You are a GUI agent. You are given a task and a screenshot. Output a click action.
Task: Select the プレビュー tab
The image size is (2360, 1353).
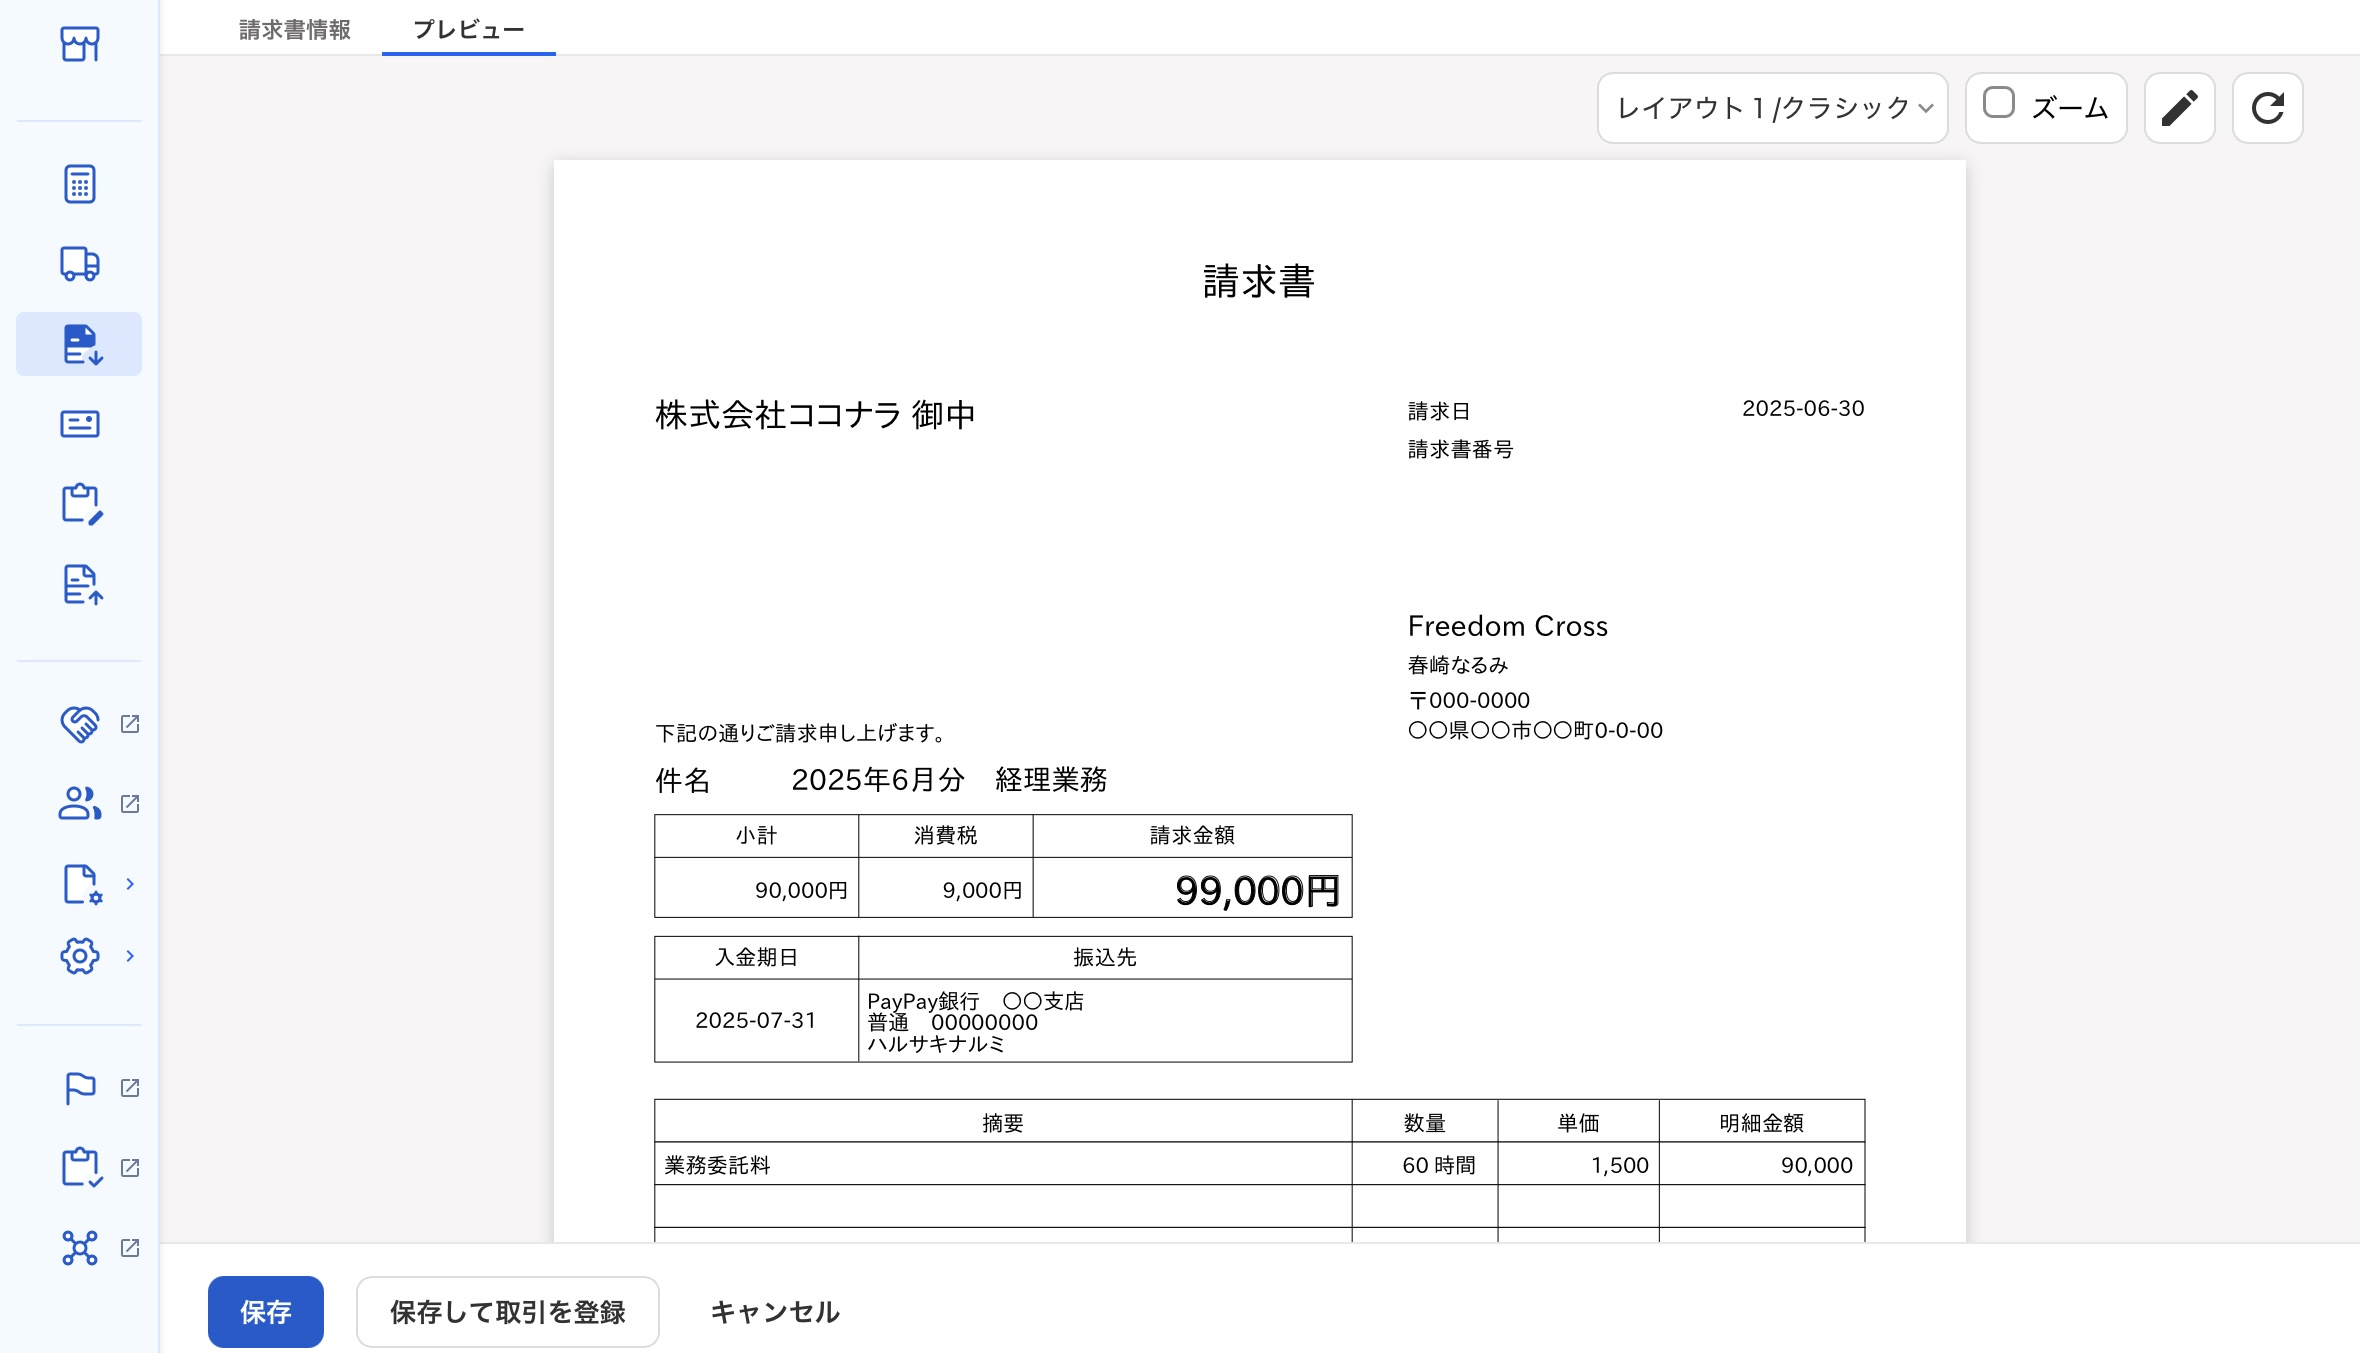(468, 30)
